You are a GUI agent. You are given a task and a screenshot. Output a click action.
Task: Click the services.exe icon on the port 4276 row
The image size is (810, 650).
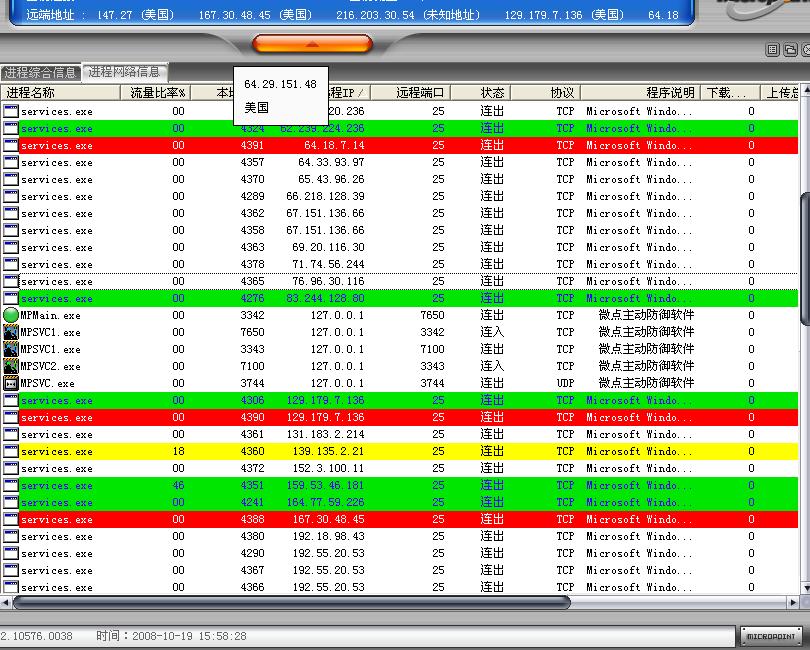[x=10, y=298]
